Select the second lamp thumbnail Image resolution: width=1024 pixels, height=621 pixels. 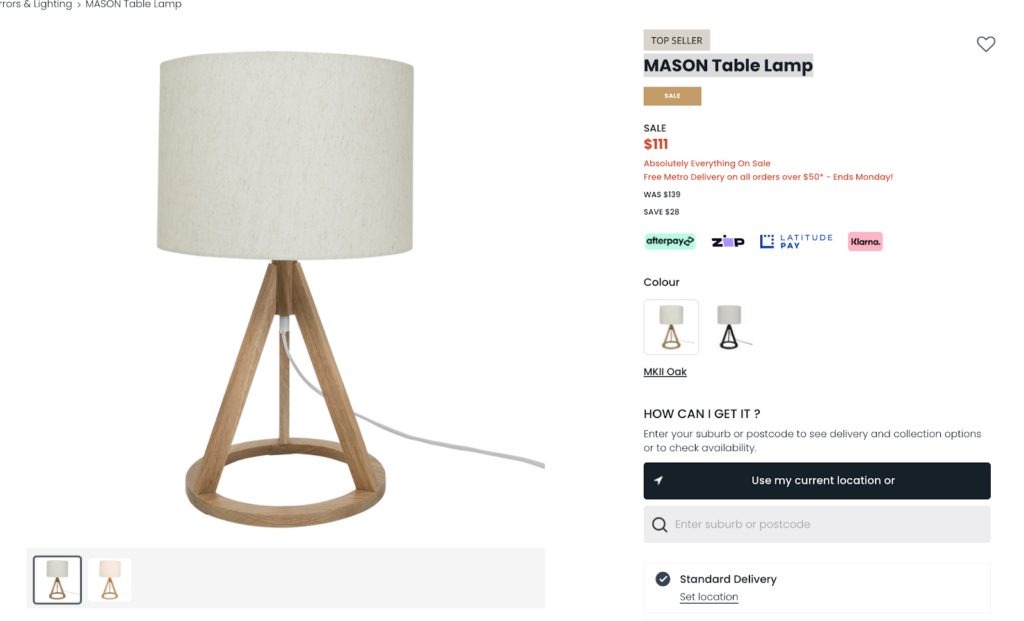(x=110, y=580)
